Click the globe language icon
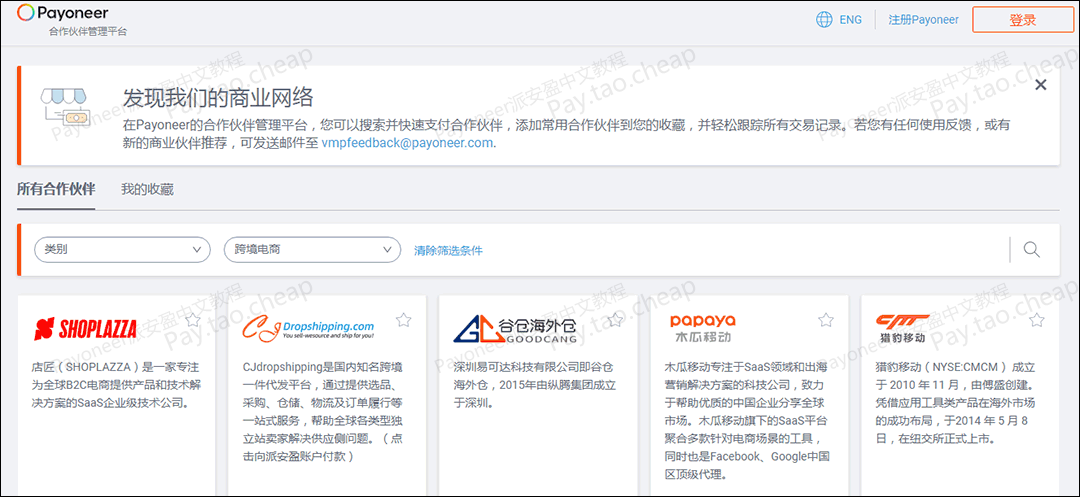 824,19
